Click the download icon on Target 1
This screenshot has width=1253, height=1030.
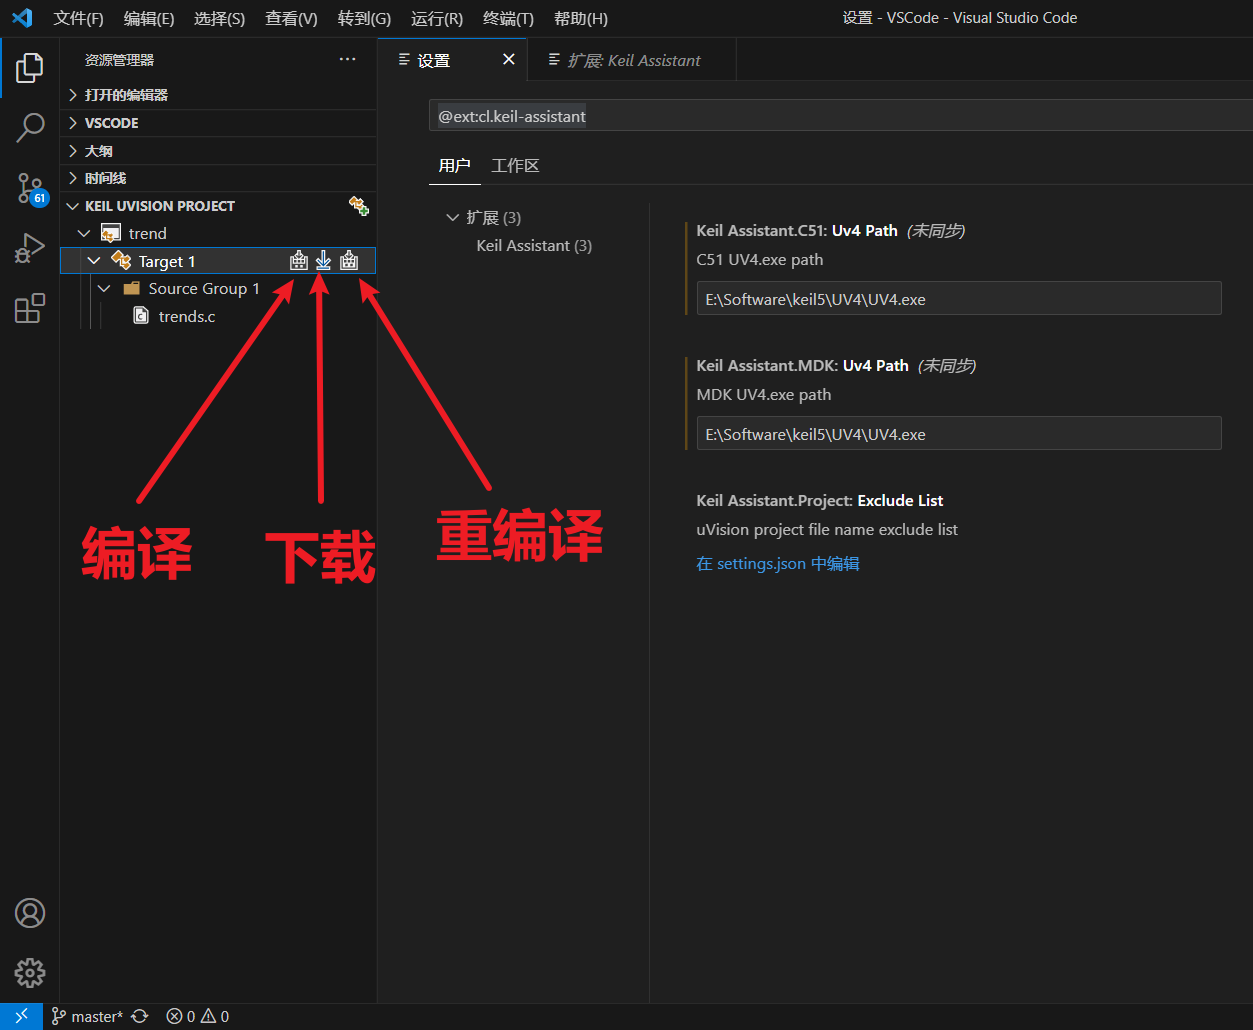(x=323, y=261)
